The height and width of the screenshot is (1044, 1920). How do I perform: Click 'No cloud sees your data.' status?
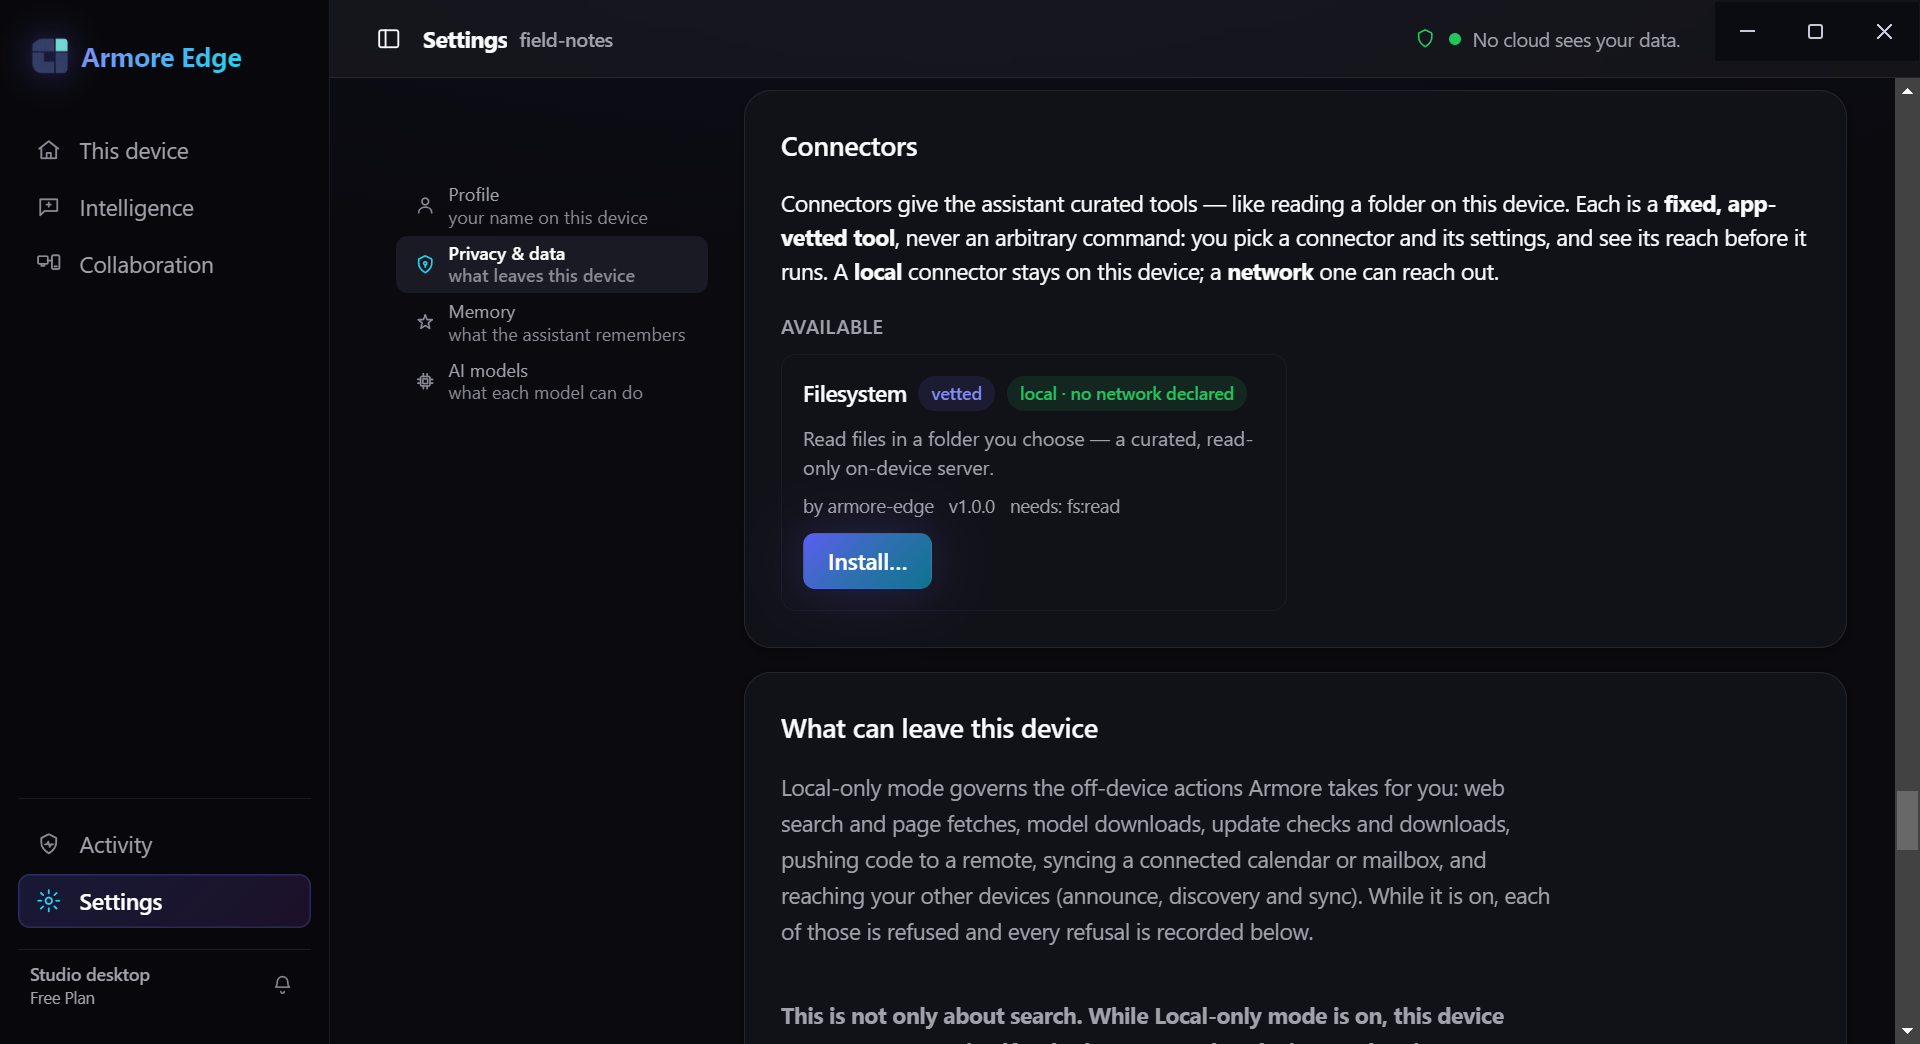click(1575, 40)
